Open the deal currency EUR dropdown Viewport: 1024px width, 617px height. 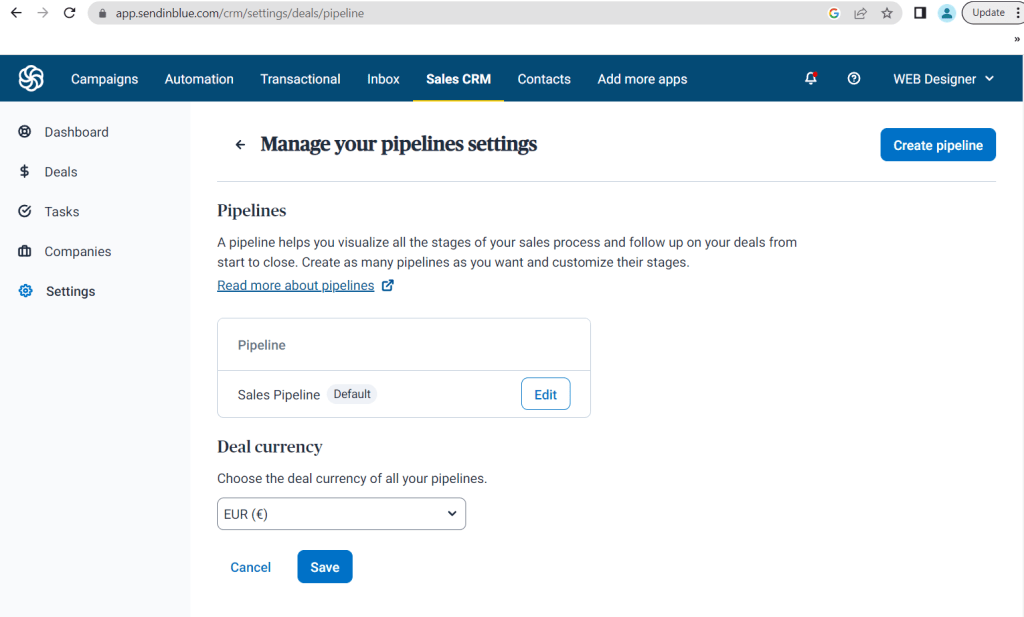[x=341, y=514]
